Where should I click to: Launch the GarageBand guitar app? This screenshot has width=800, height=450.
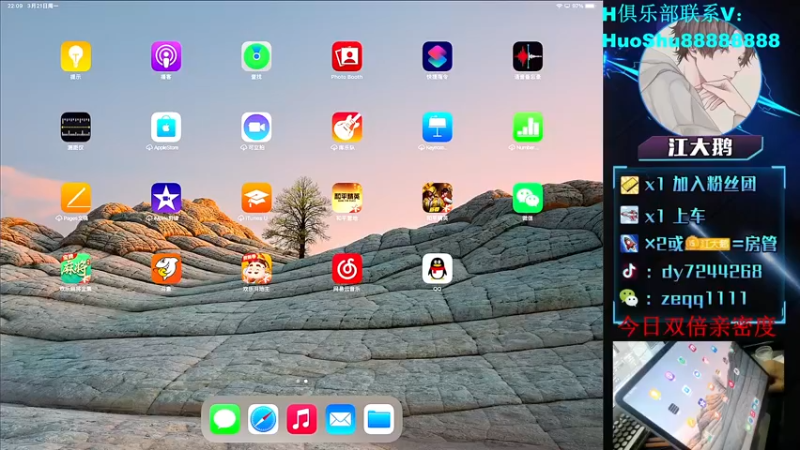pos(347,127)
